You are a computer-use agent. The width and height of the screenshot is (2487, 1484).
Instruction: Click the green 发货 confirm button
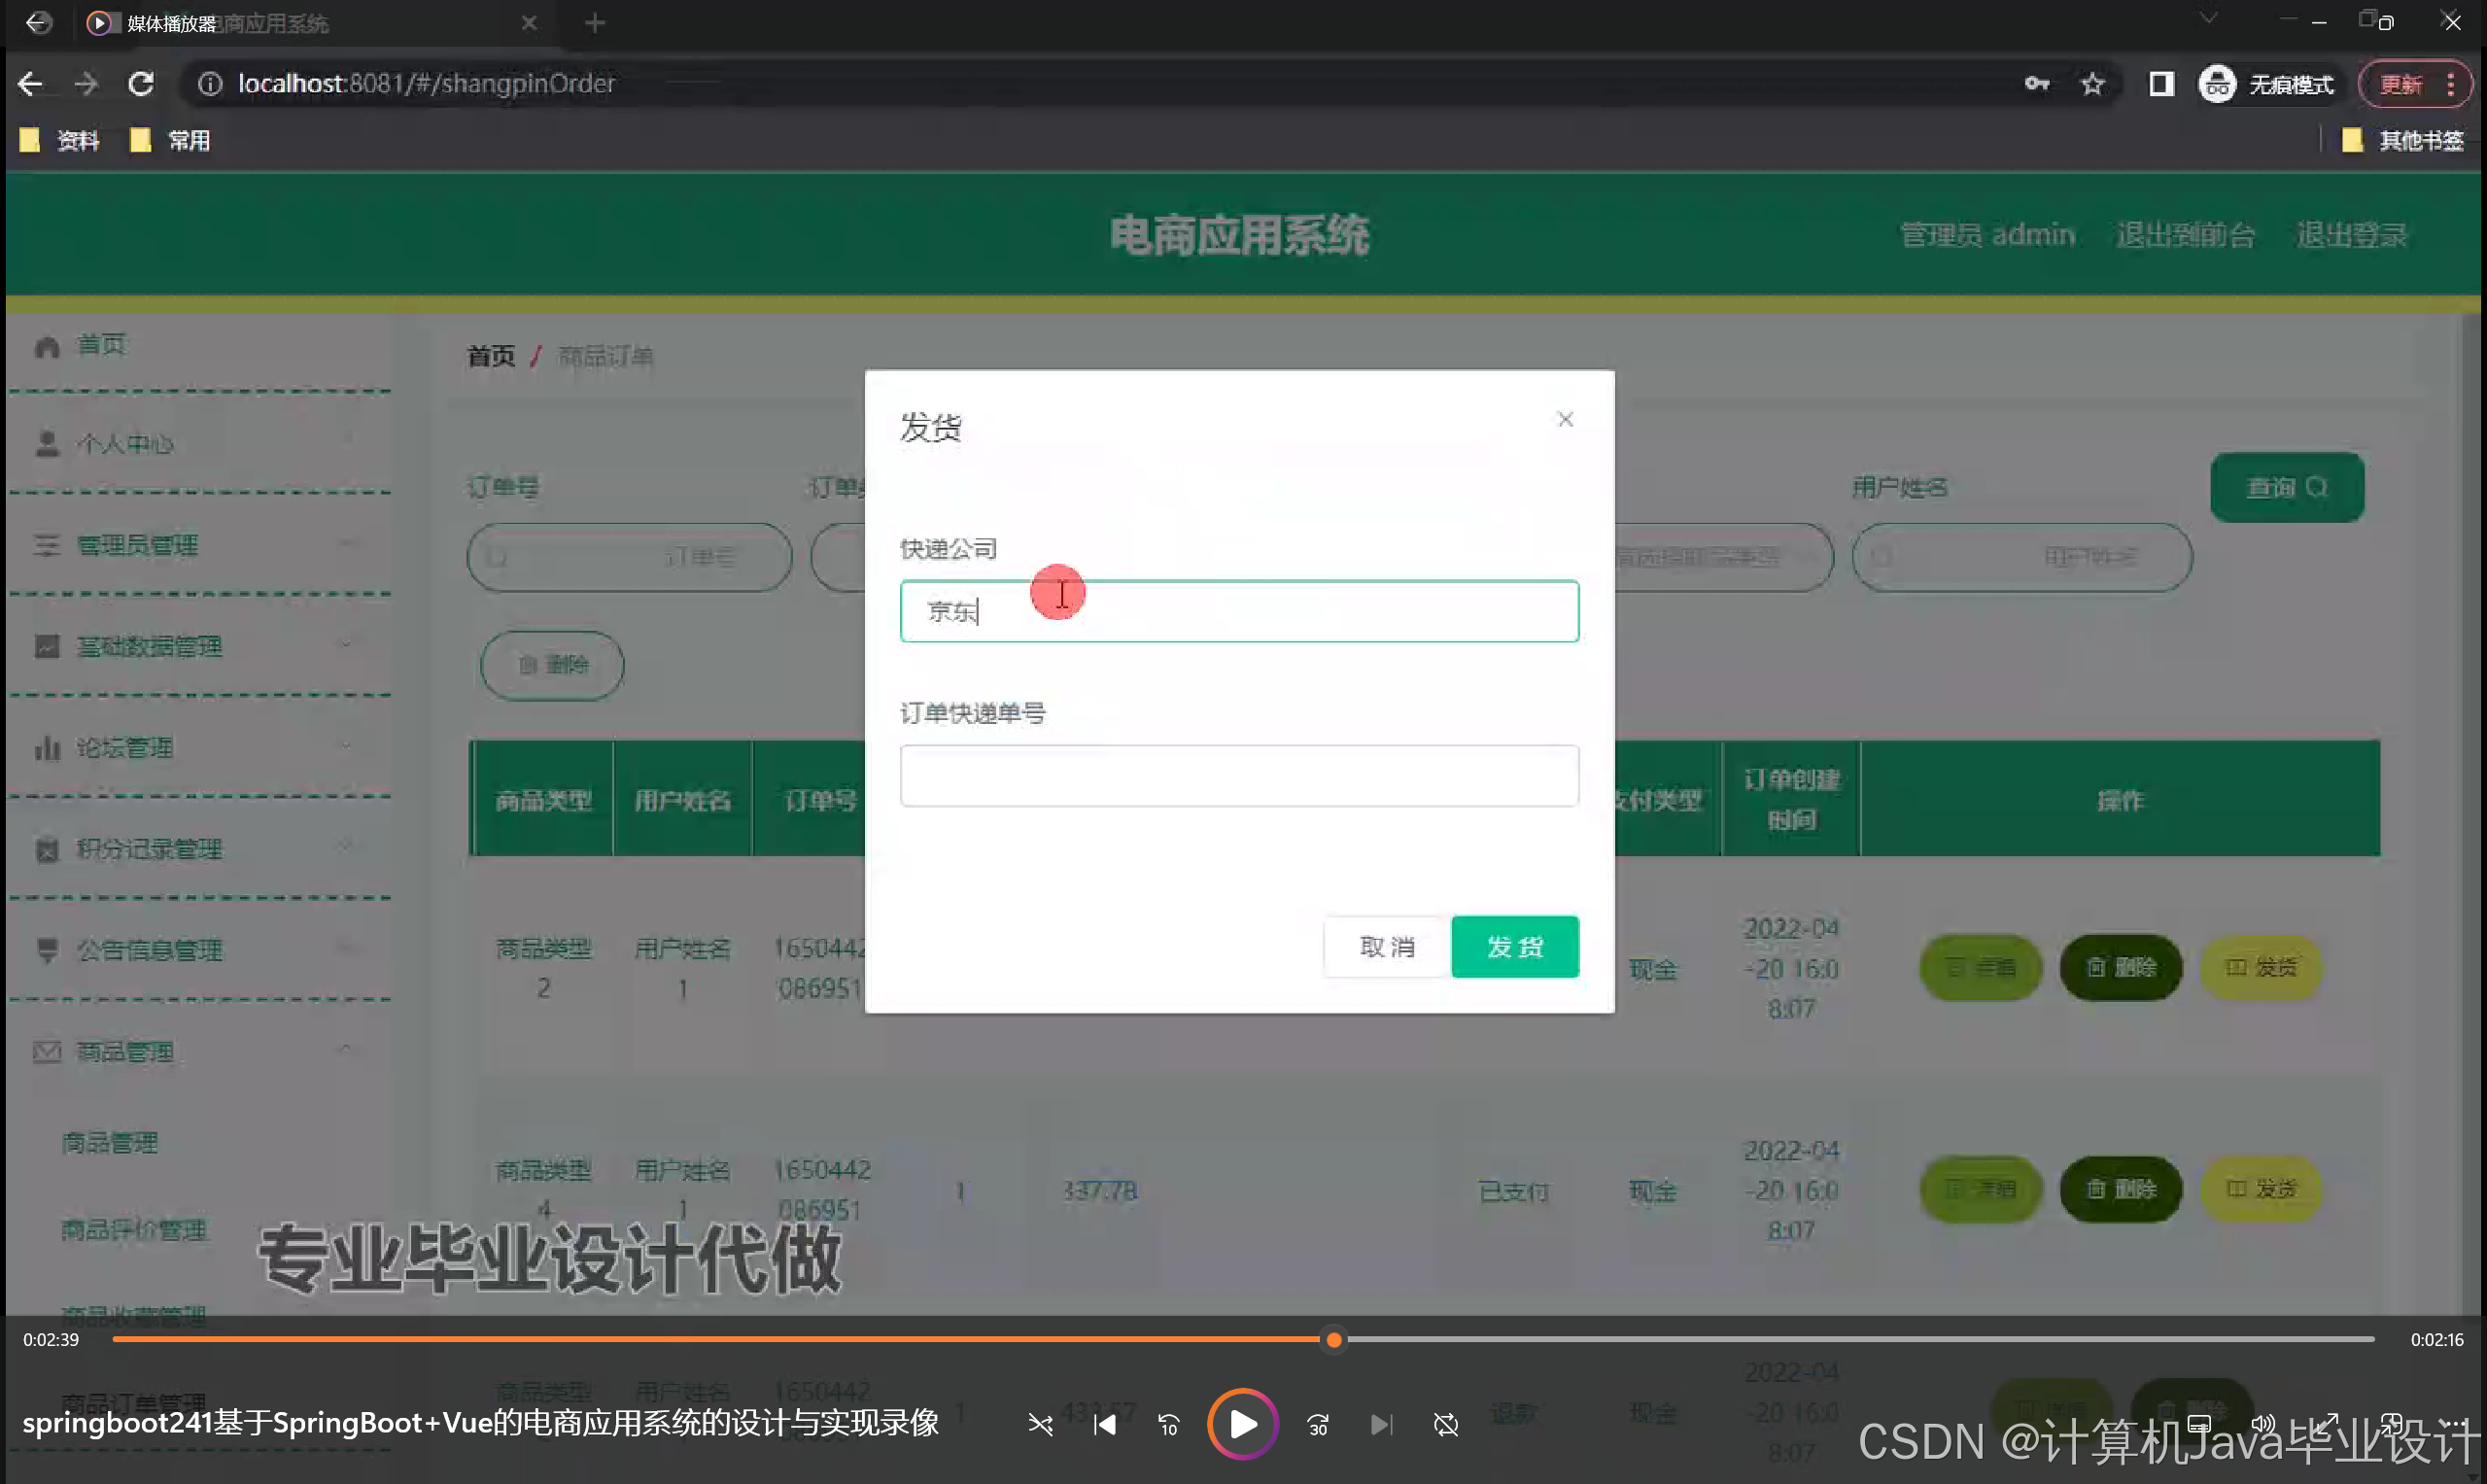pos(1514,946)
